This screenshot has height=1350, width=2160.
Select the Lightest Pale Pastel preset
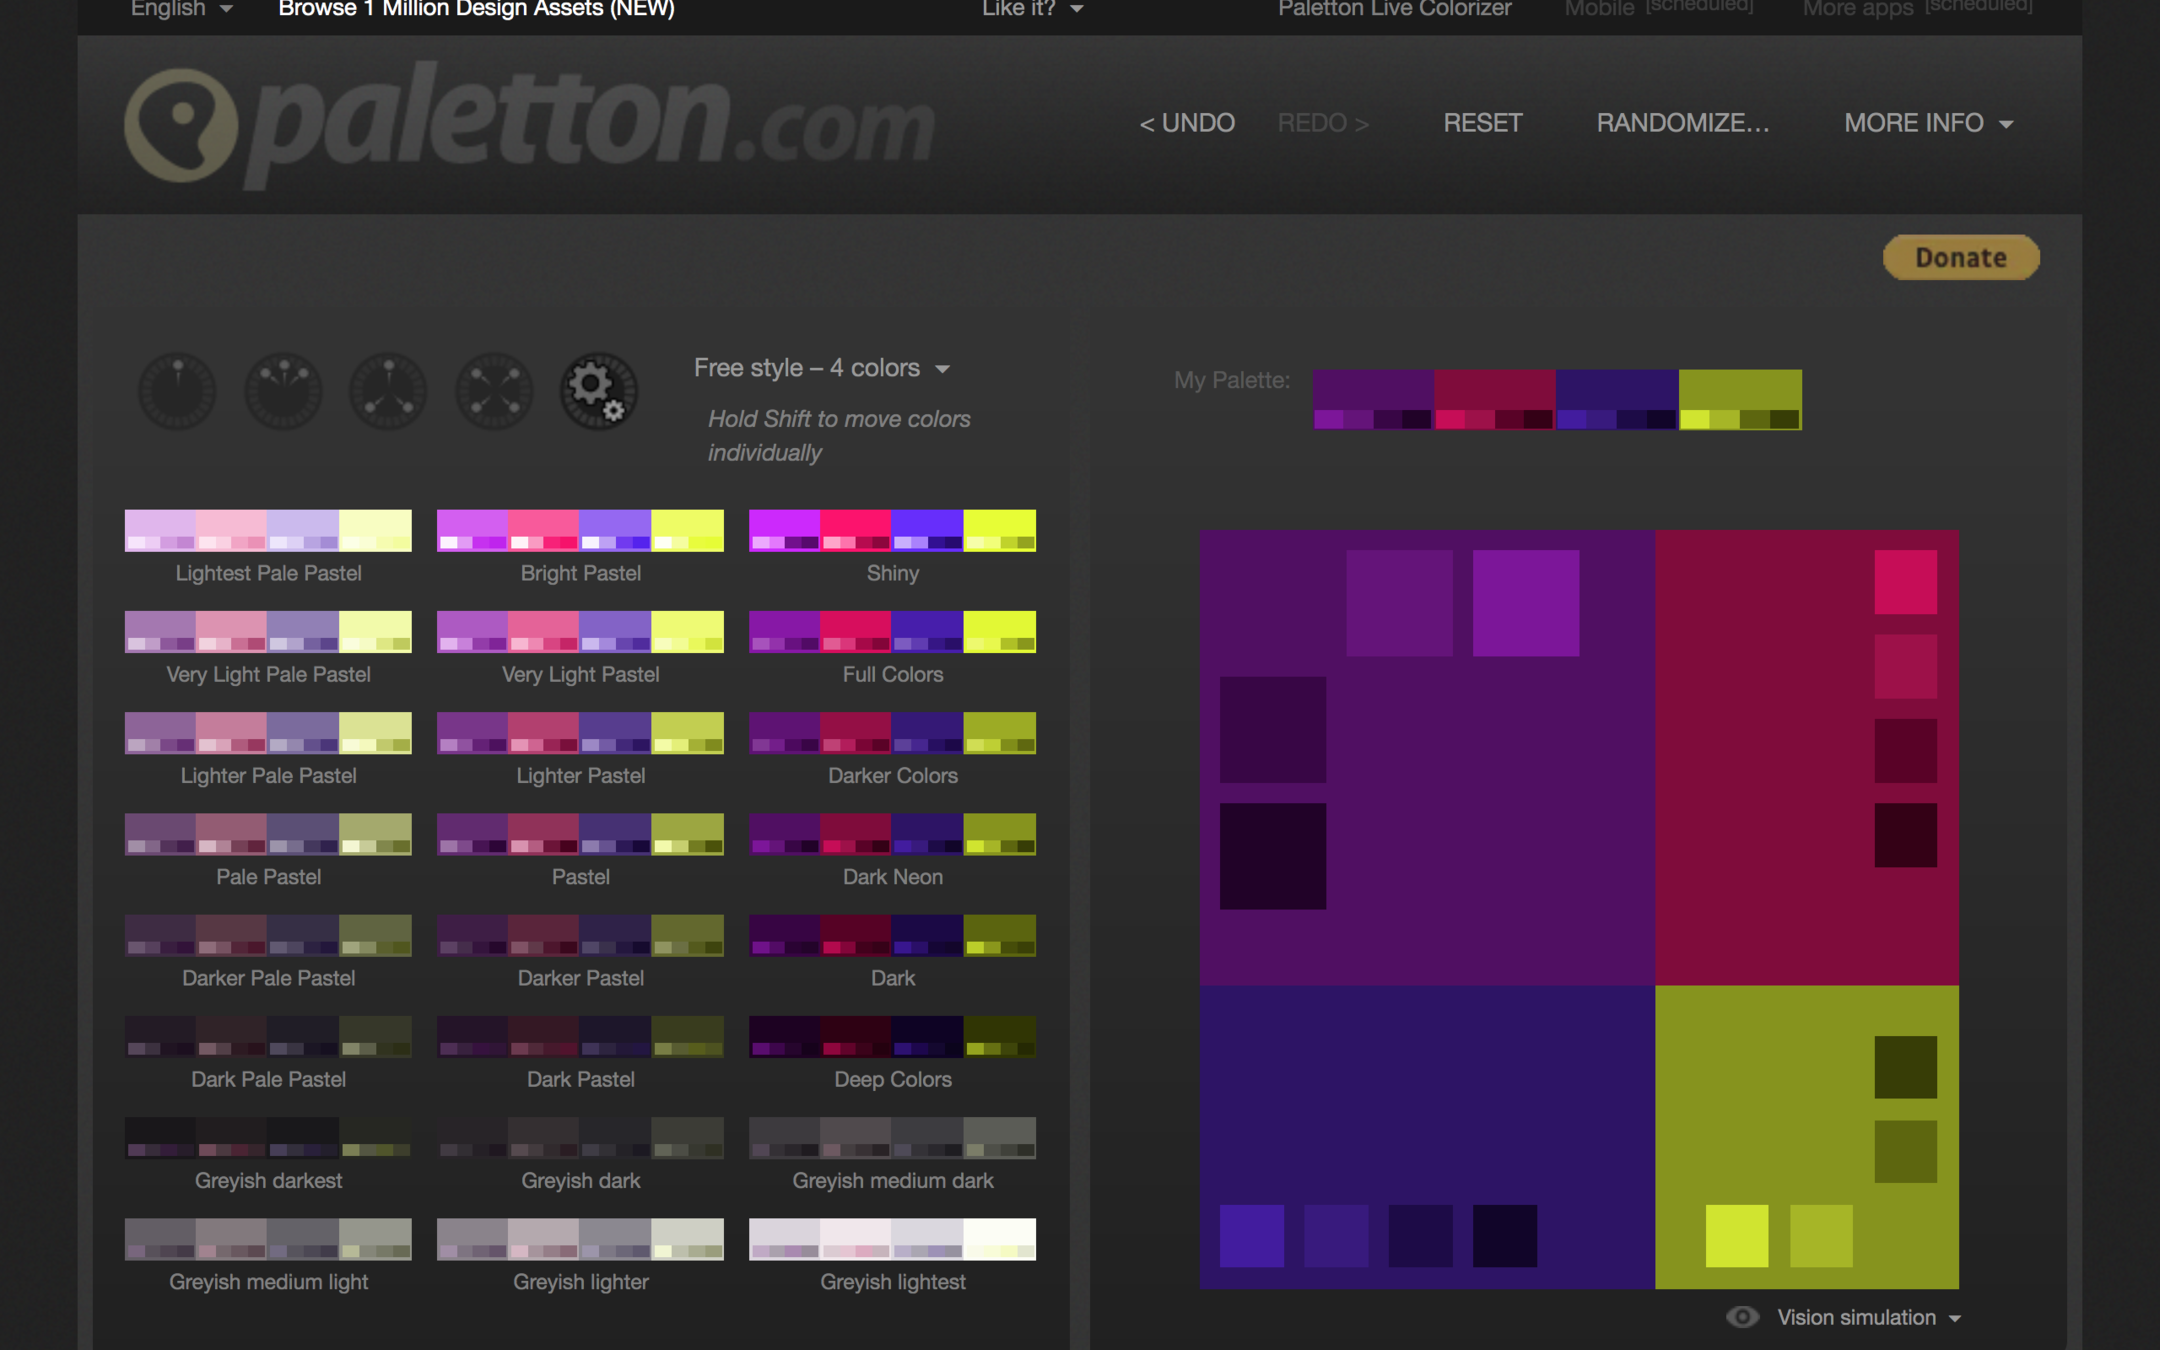(x=268, y=530)
